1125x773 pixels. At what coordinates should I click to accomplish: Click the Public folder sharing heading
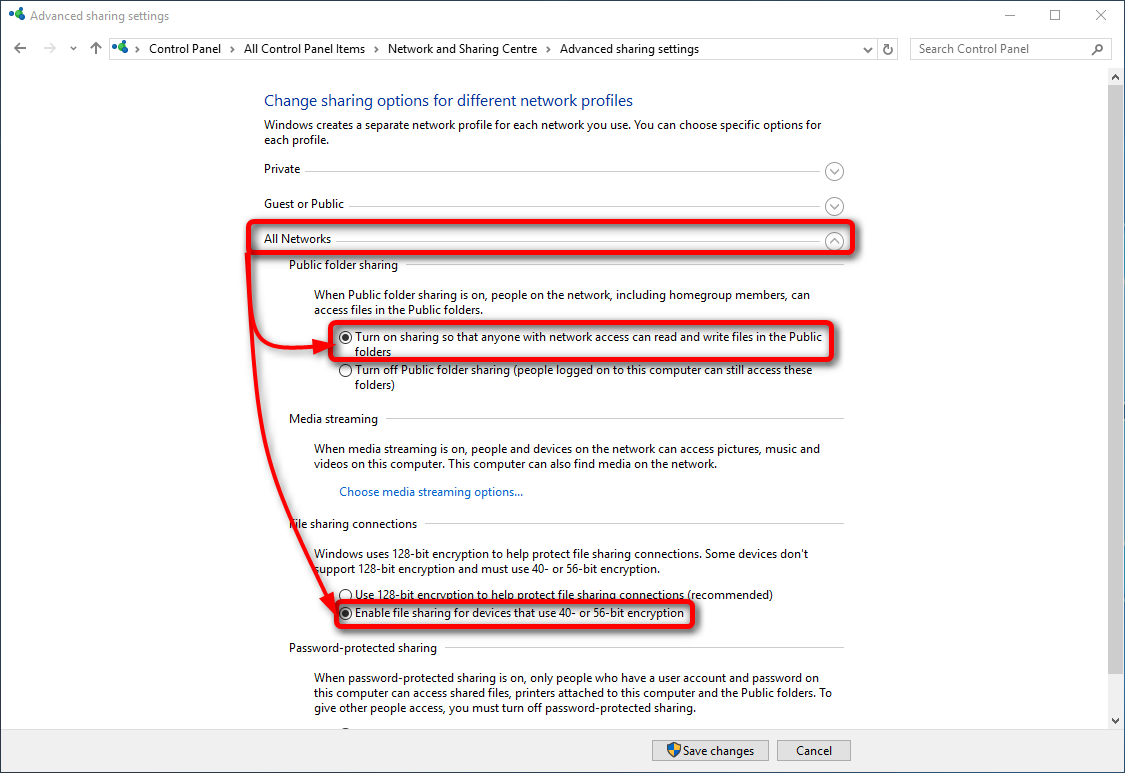(343, 265)
